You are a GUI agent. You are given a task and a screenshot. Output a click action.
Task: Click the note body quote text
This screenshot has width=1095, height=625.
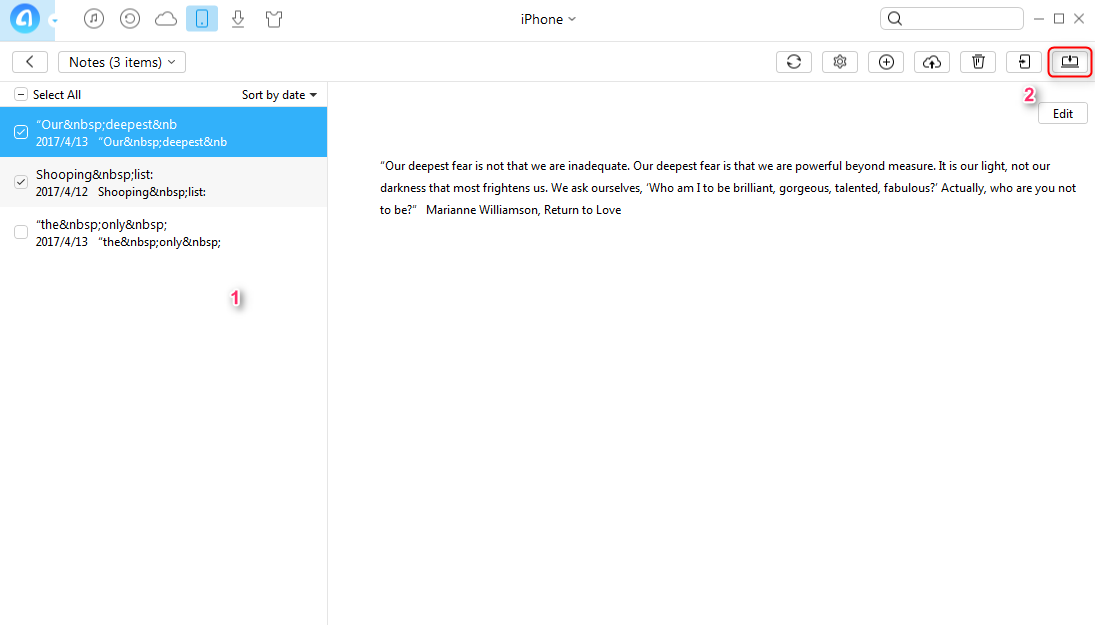point(728,188)
